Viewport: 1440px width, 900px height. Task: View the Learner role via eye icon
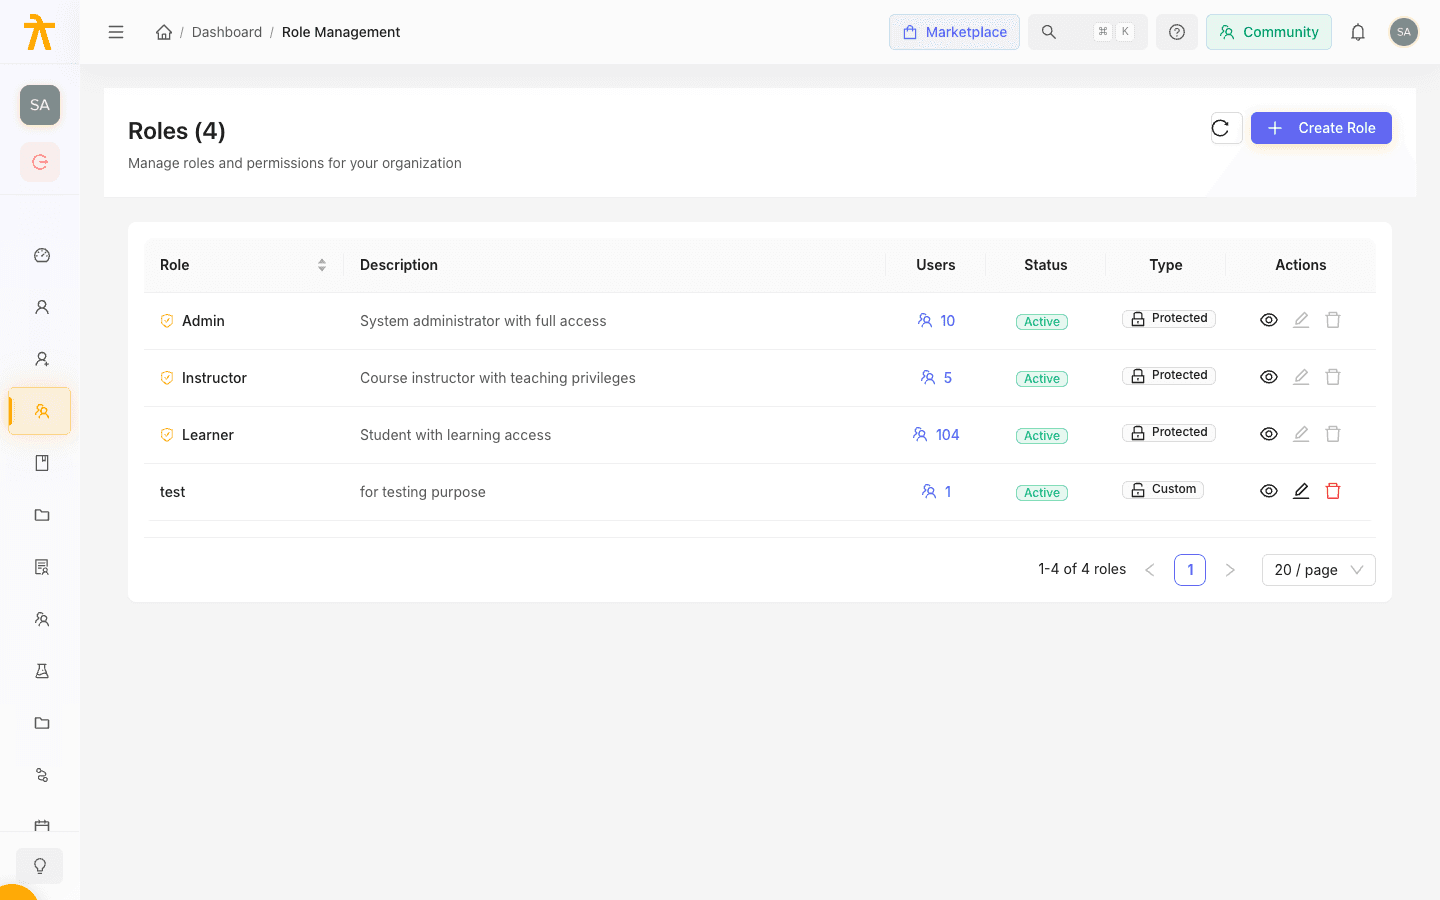(1269, 434)
